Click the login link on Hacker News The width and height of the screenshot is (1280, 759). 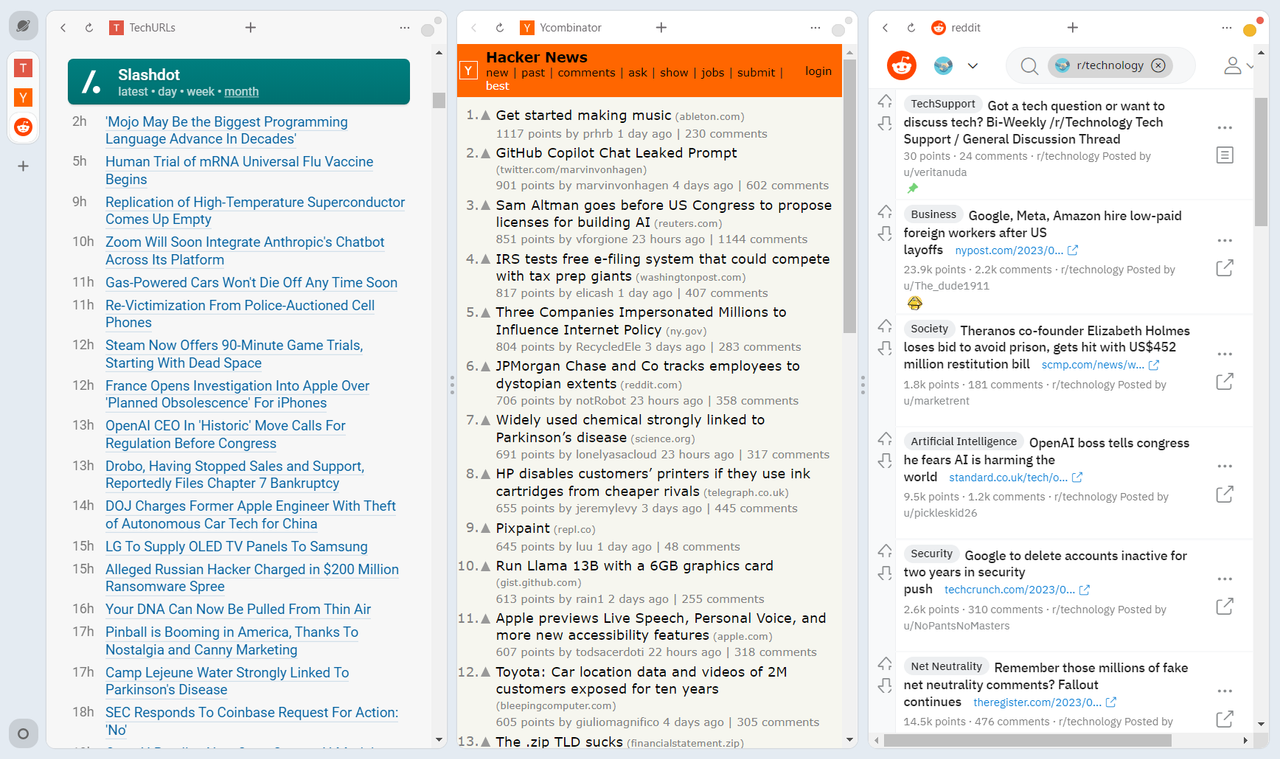(x=818, y=70)
